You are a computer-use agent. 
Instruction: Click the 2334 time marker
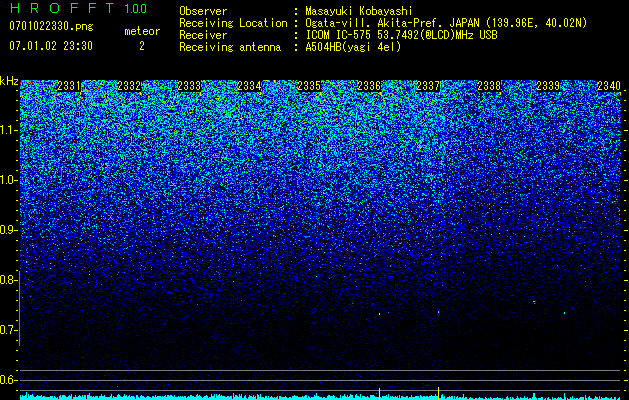[x=249, y=86]
